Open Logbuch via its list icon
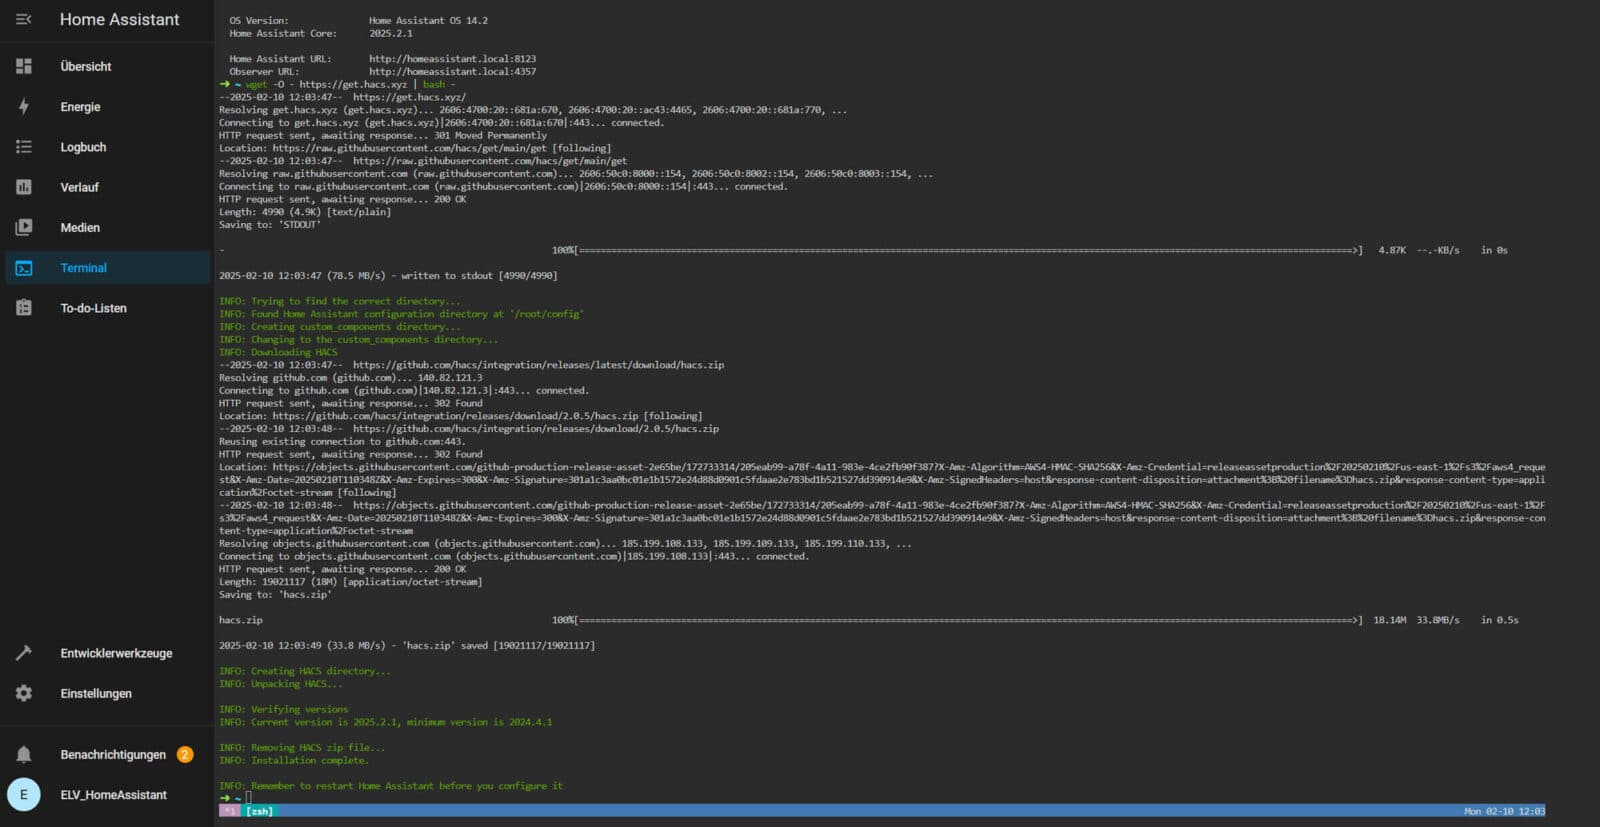This screenshot has height=827, width=1600. [24, 147]
